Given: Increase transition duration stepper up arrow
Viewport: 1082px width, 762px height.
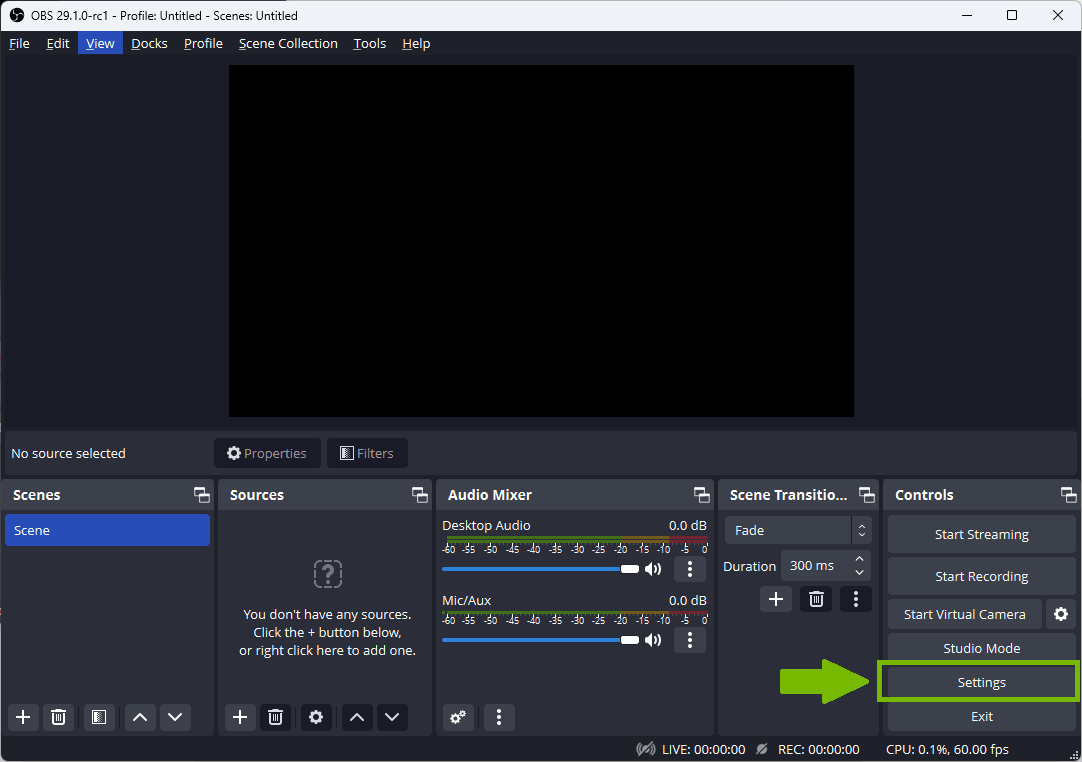Looking at the screenshot, I should (x=859, y=559).
